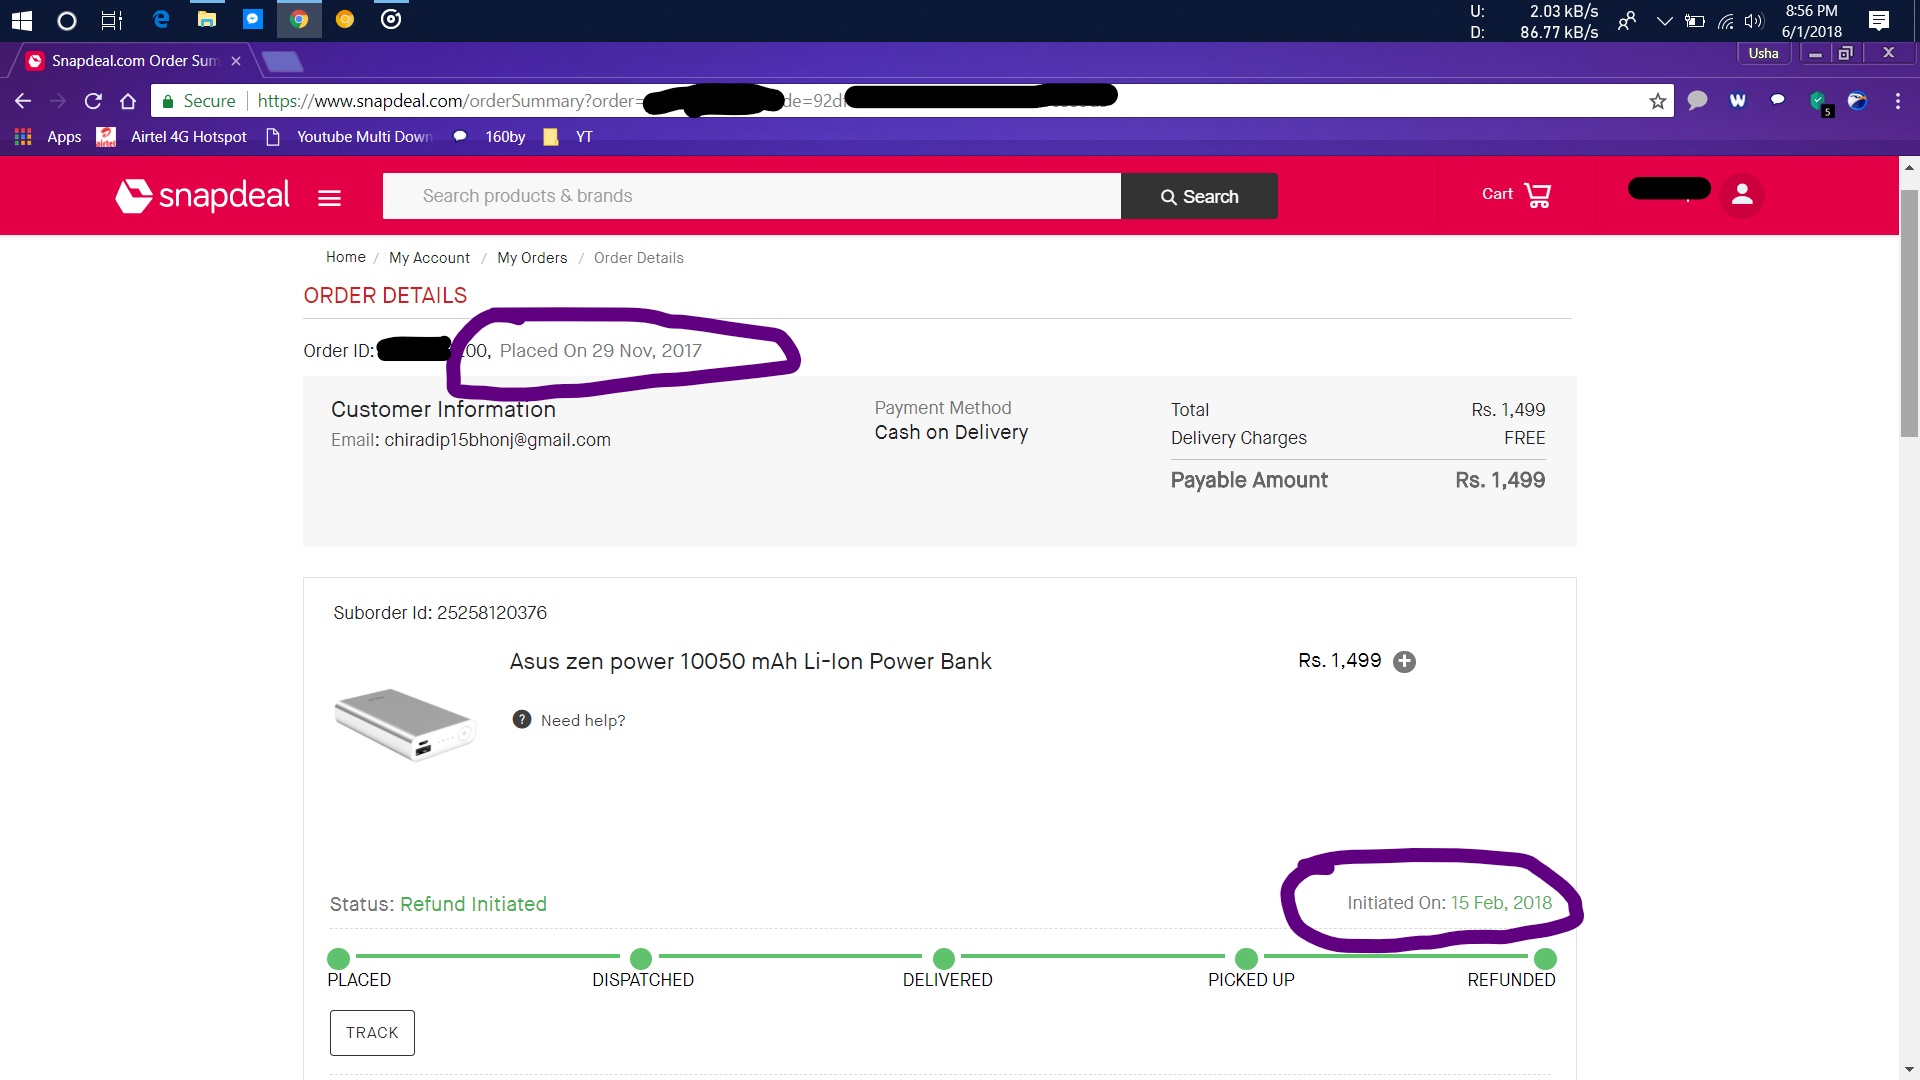Image resolution: width=1920 pixels, height=1080 pixels.
Task: Click the power bank product thumbnail
Action: tap(404, 724)
